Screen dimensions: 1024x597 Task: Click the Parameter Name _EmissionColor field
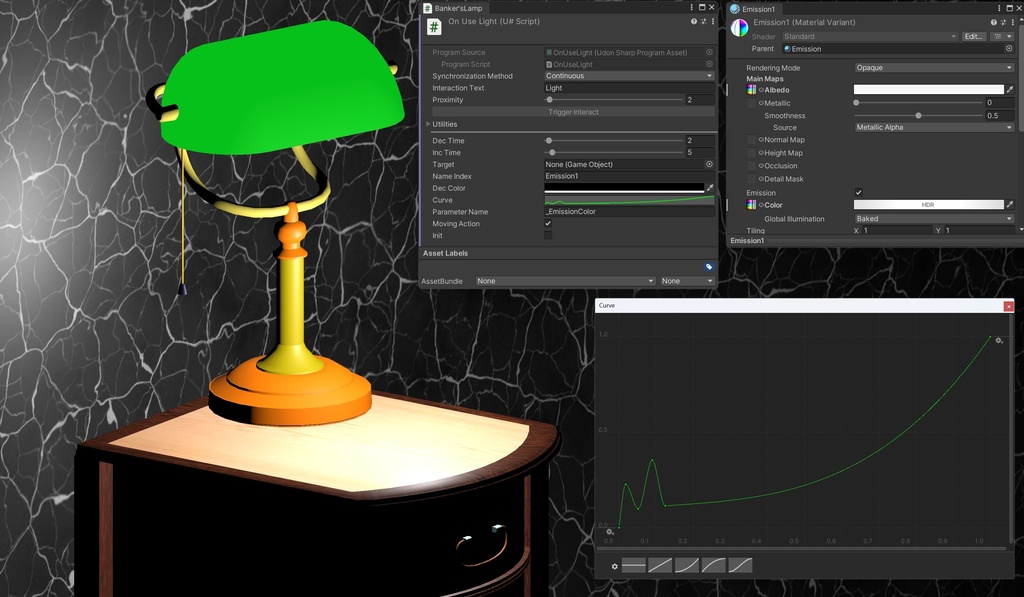pyautogui.click(x=629, y=212)
